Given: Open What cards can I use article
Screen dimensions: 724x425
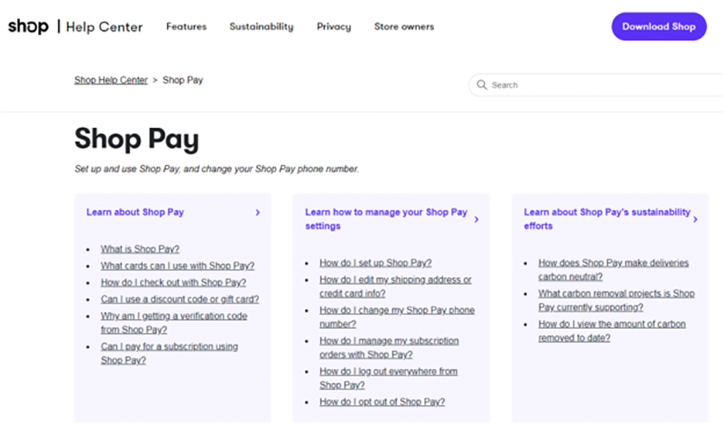Looking at the screenshot, I should [177, 266].
